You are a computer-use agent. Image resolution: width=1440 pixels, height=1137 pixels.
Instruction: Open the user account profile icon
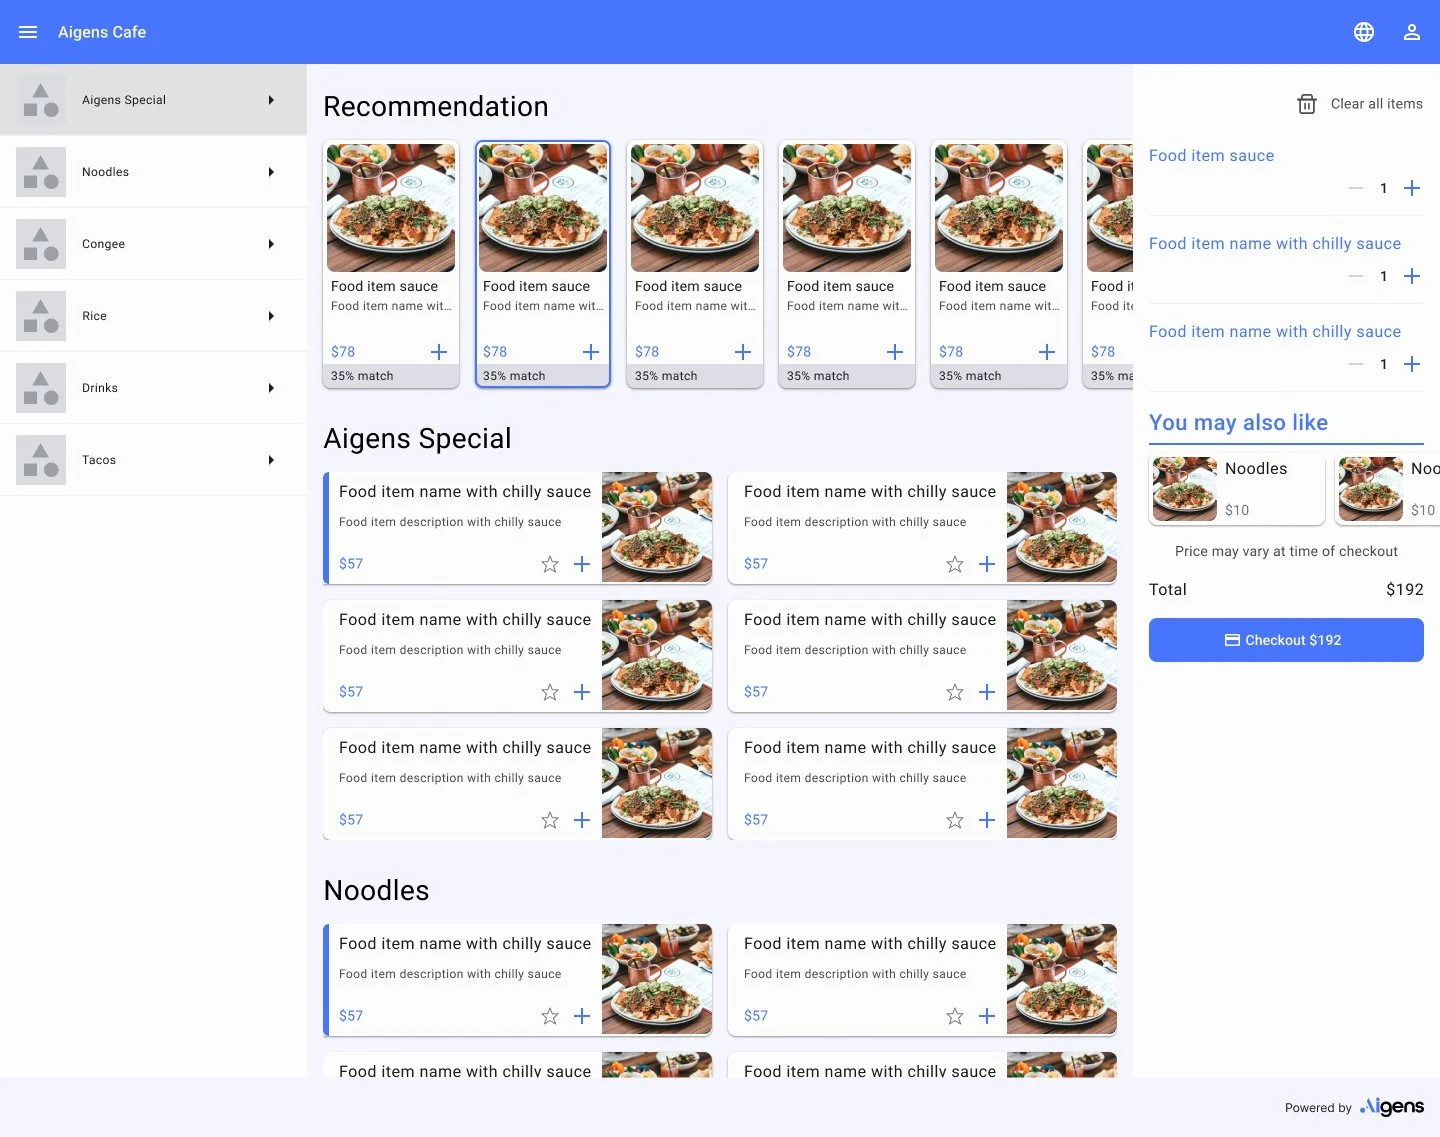1412,31
